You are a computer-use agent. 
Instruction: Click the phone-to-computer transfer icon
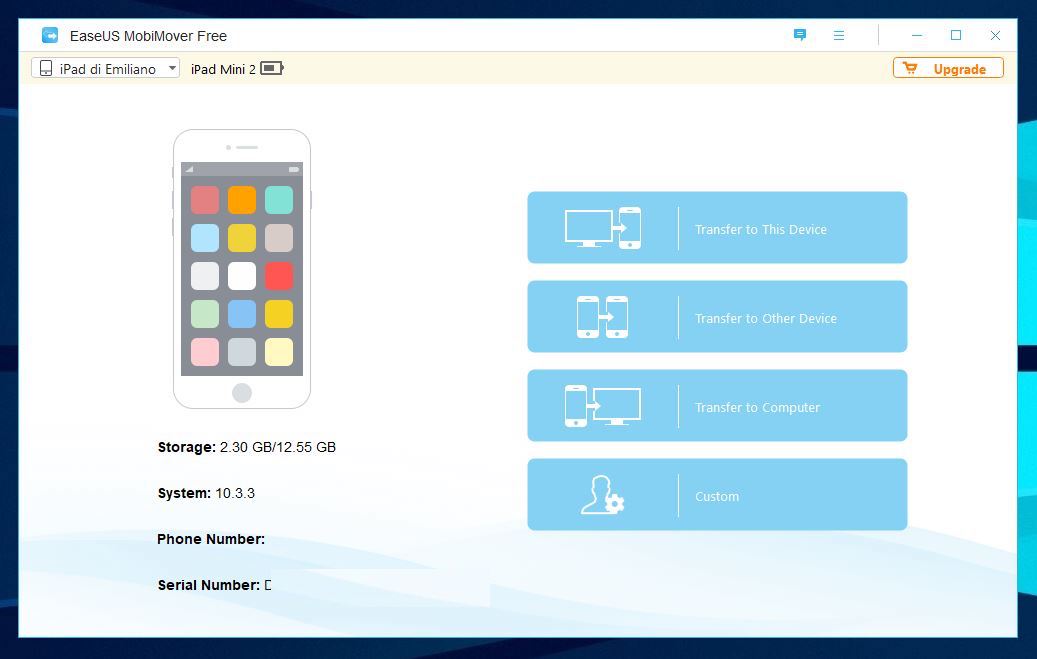[x=602, y=406]
